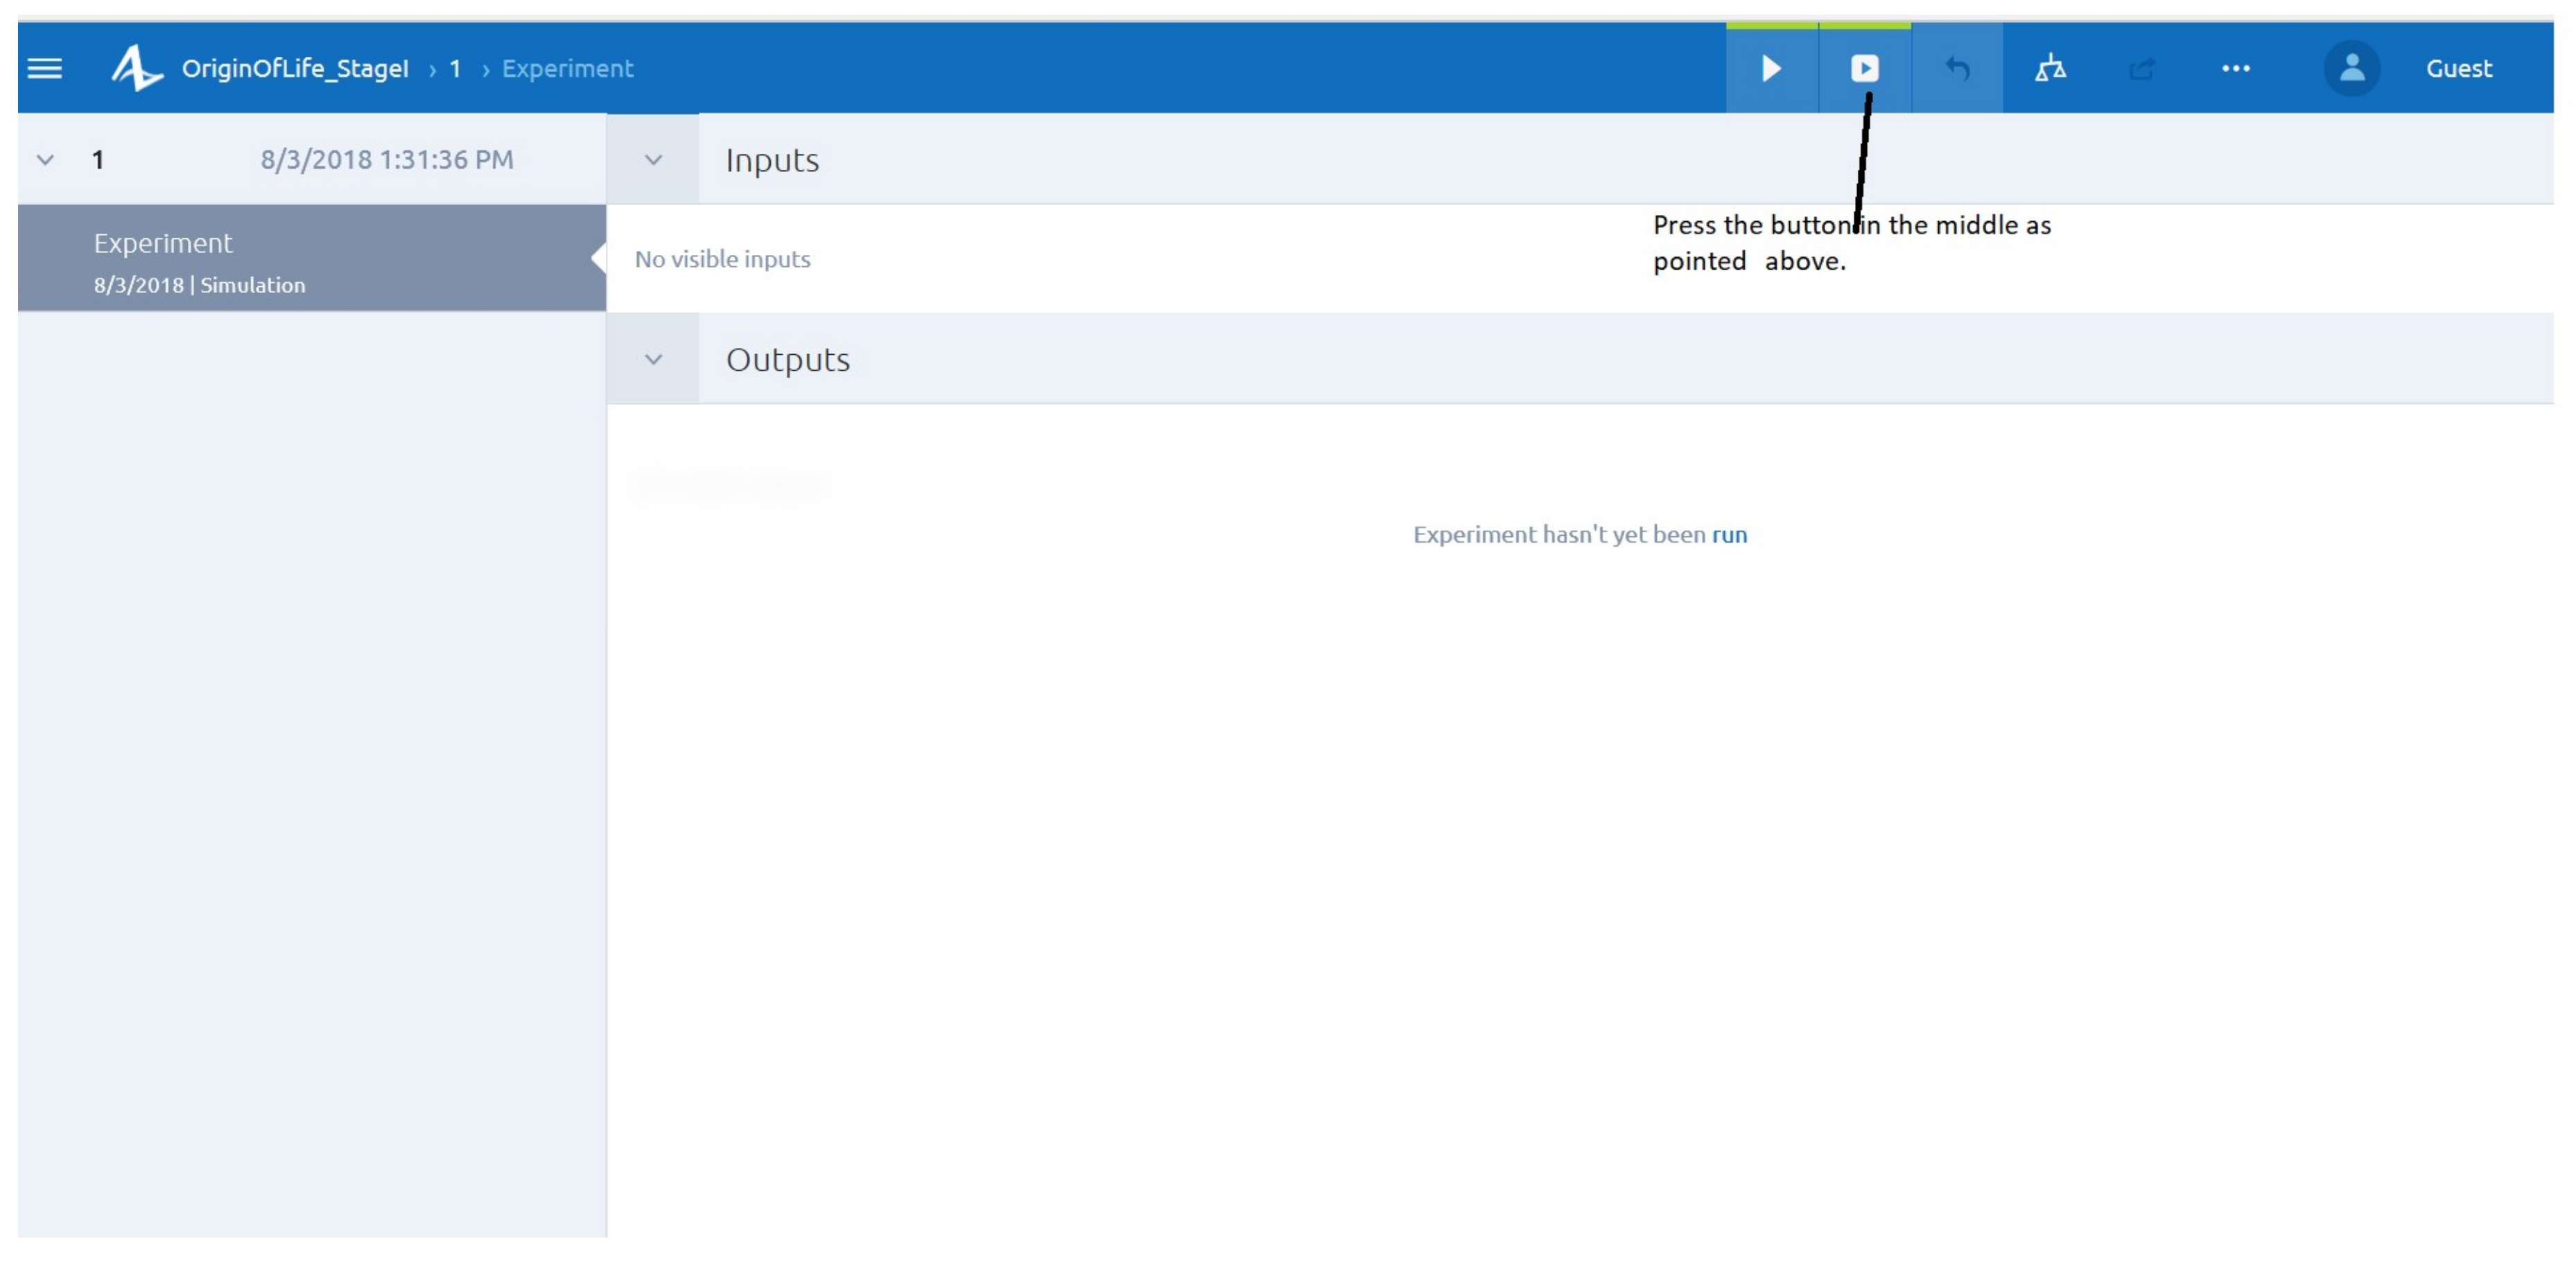The image size is (2576, 1264).
Task: Open the three-dots more options menu
Action: (2236, 68)
